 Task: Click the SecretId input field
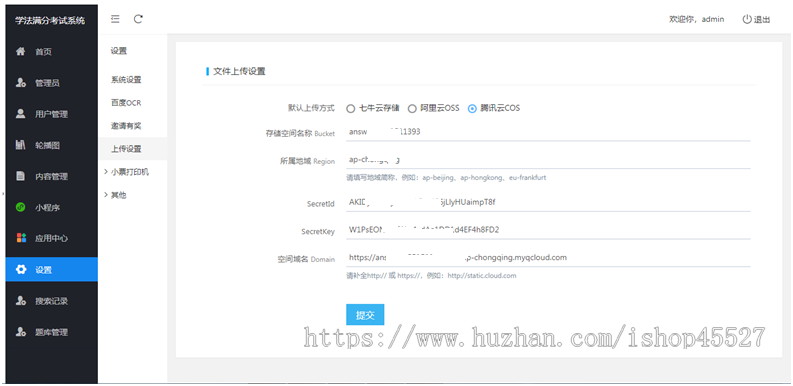coord(548,202)
